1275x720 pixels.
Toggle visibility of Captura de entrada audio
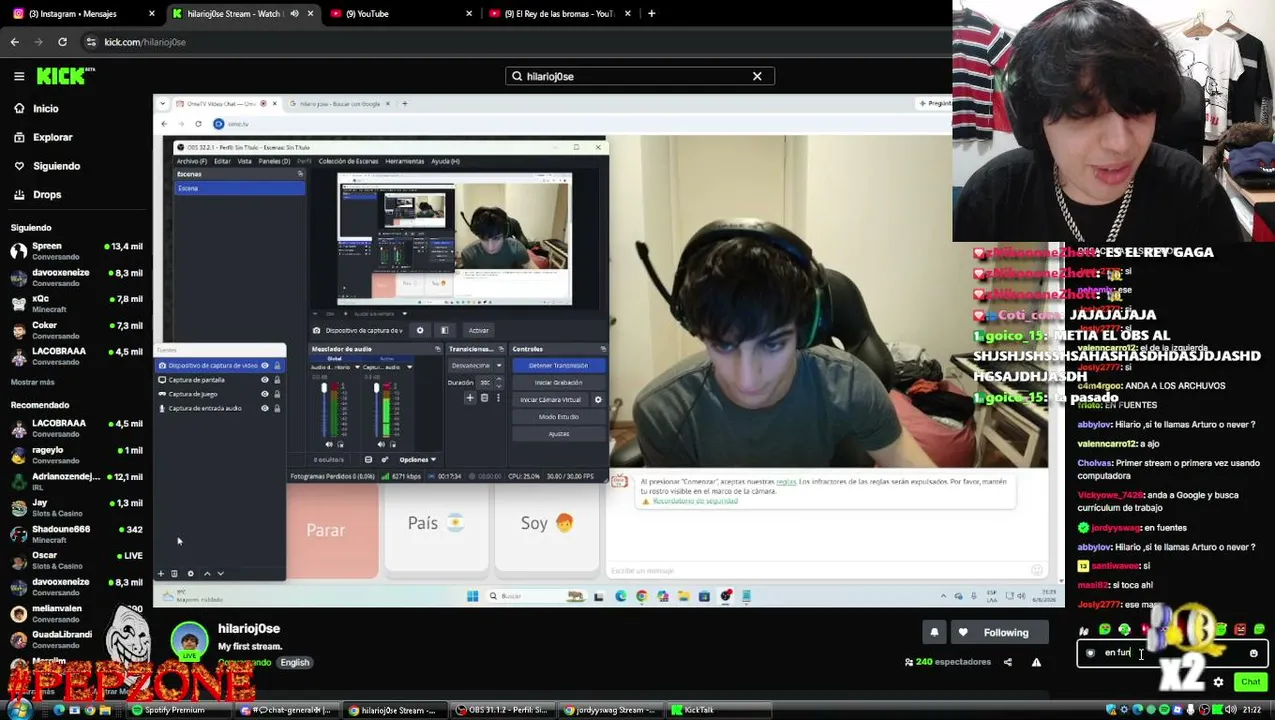pos(265,408)
